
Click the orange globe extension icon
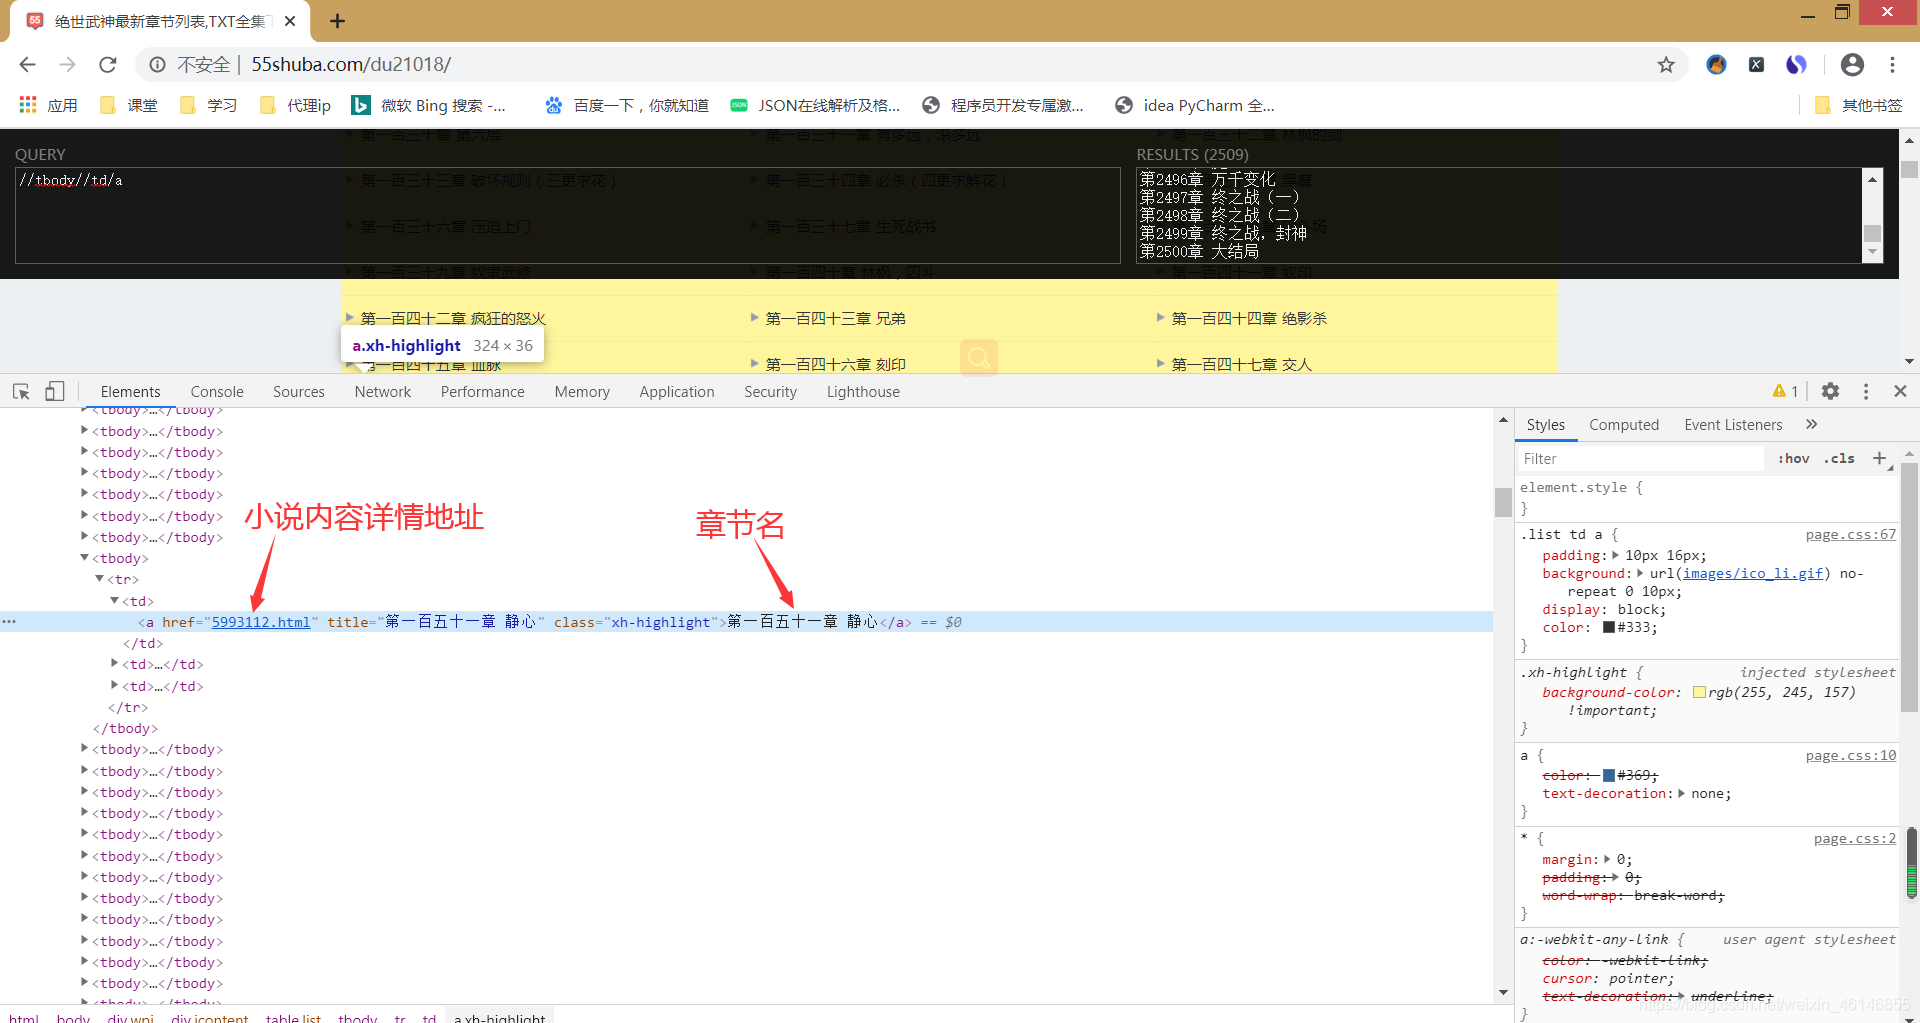1716,64
